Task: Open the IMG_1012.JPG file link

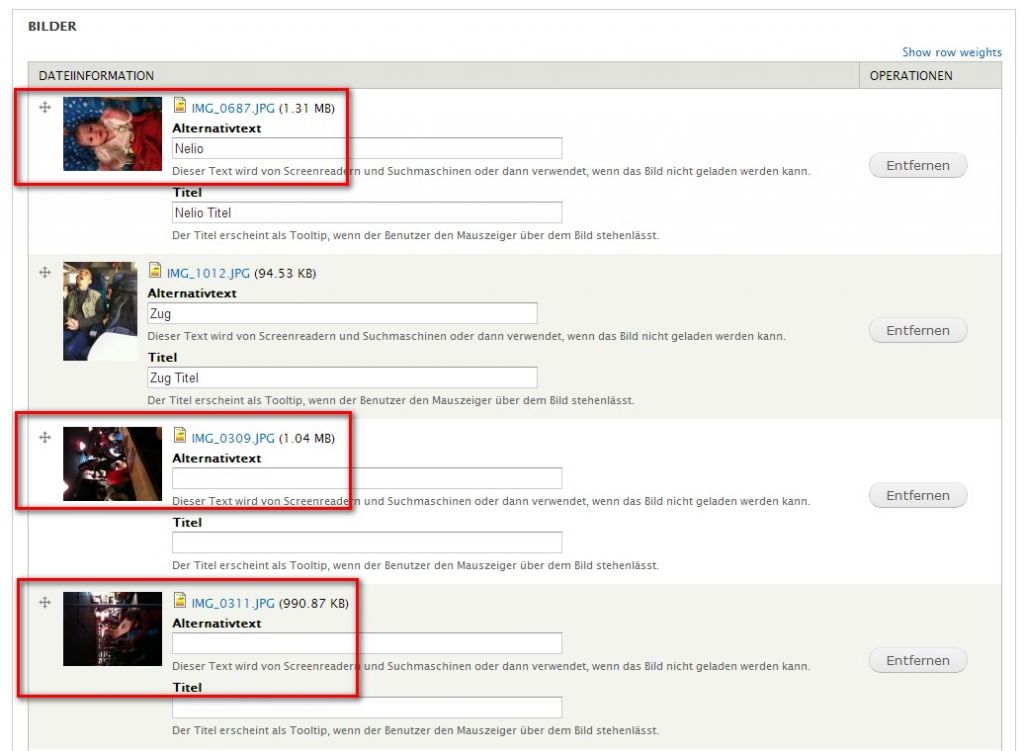Action: click(208, 273)
